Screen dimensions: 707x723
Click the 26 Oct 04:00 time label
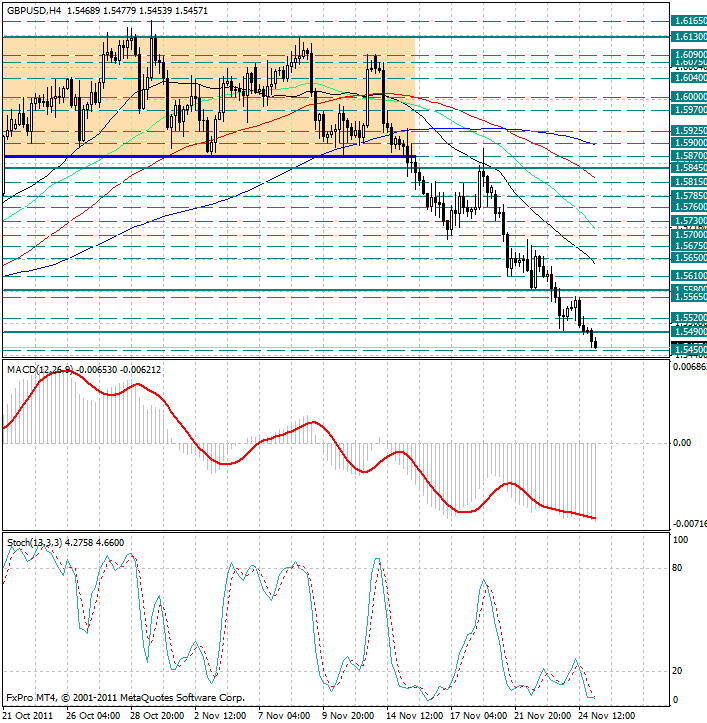click(92, 715)
